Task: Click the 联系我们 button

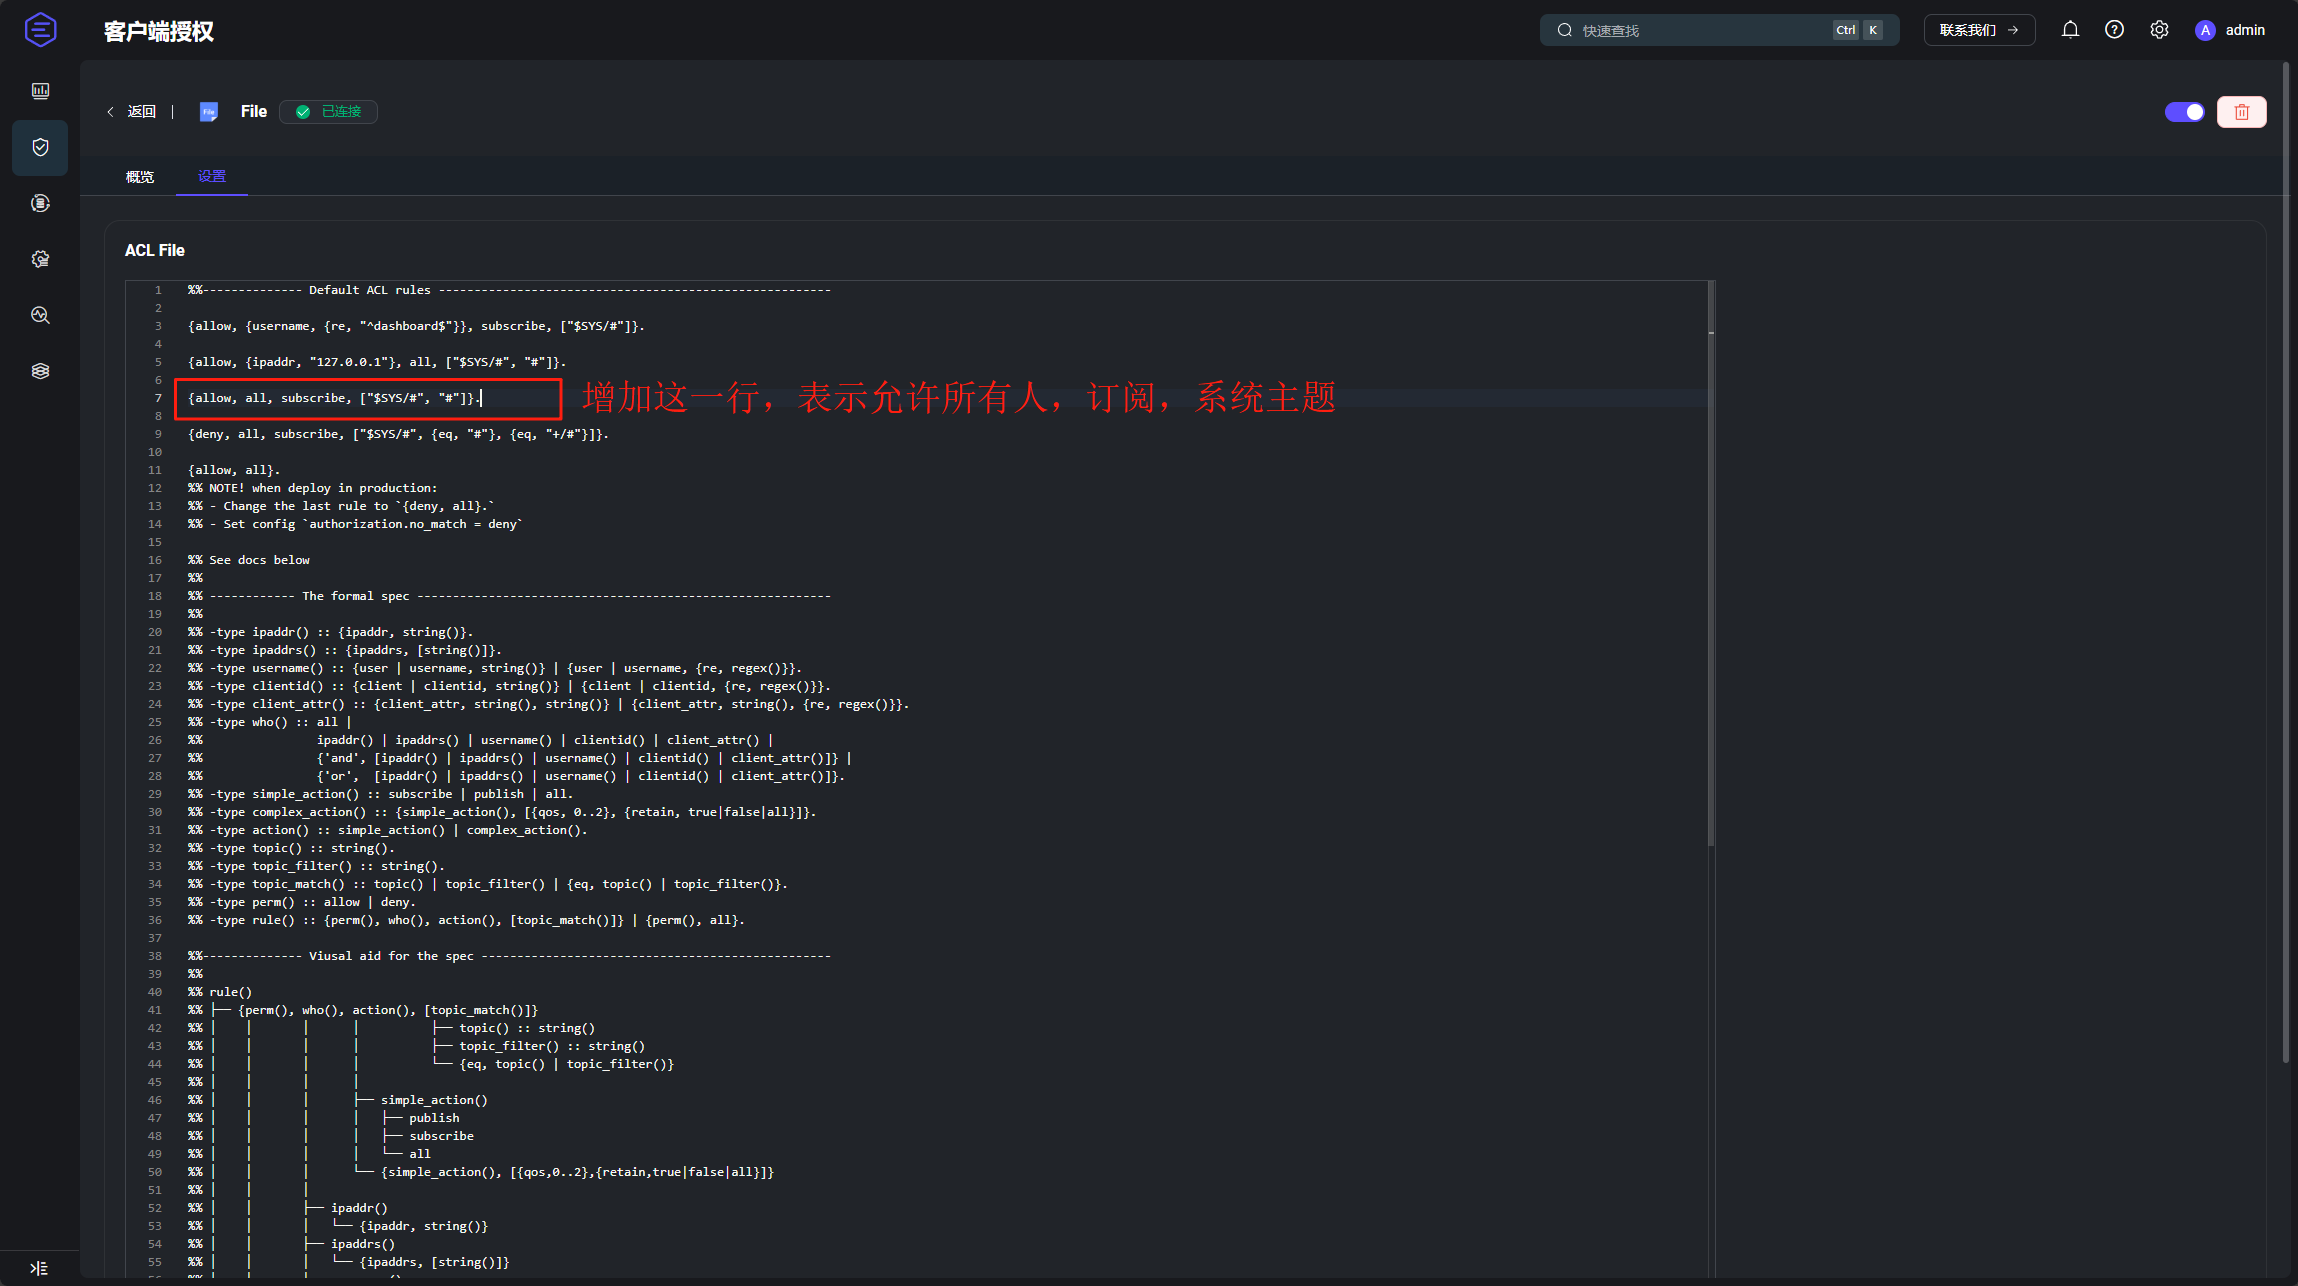Action: click(x=1978, y=30)
